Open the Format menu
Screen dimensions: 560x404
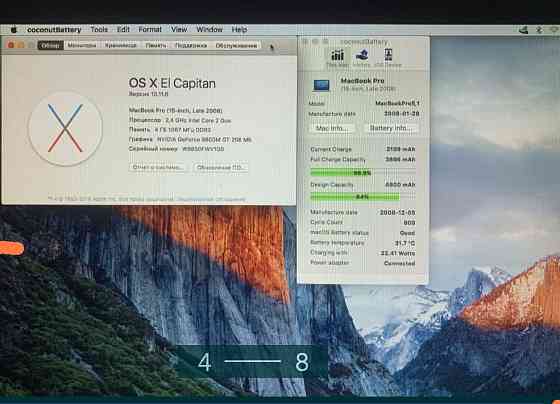pyautogui.click(x=150, y=30)
